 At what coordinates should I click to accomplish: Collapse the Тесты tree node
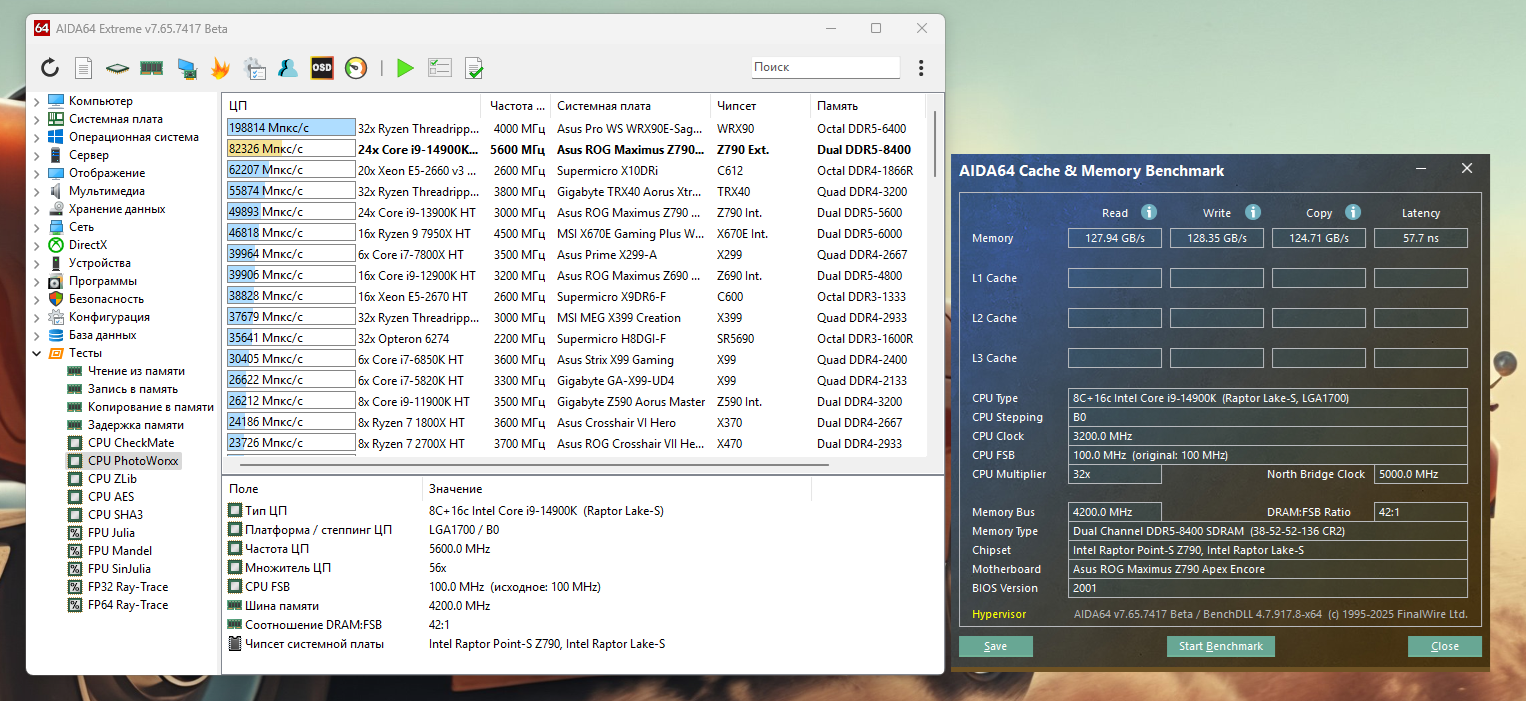point(37,353)
